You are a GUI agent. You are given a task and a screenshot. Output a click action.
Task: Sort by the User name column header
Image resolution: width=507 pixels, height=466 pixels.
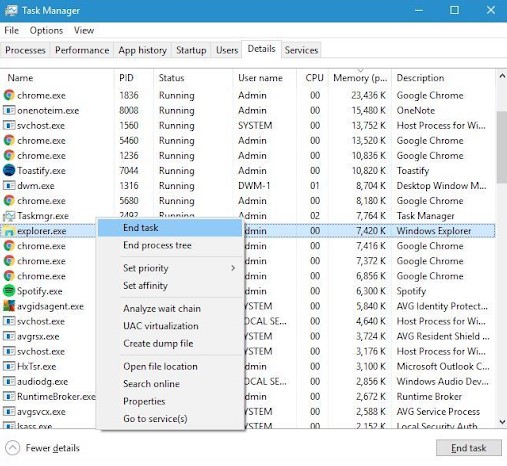[x=264, y=78]
